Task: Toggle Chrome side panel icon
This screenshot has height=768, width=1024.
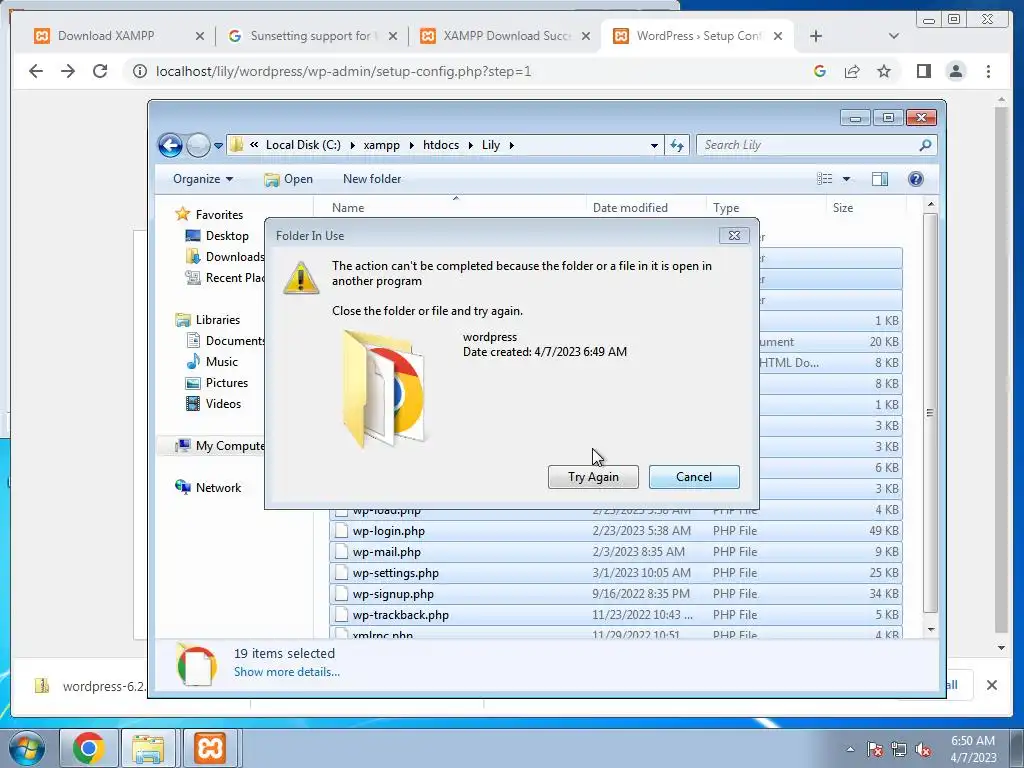Action: 923,71
